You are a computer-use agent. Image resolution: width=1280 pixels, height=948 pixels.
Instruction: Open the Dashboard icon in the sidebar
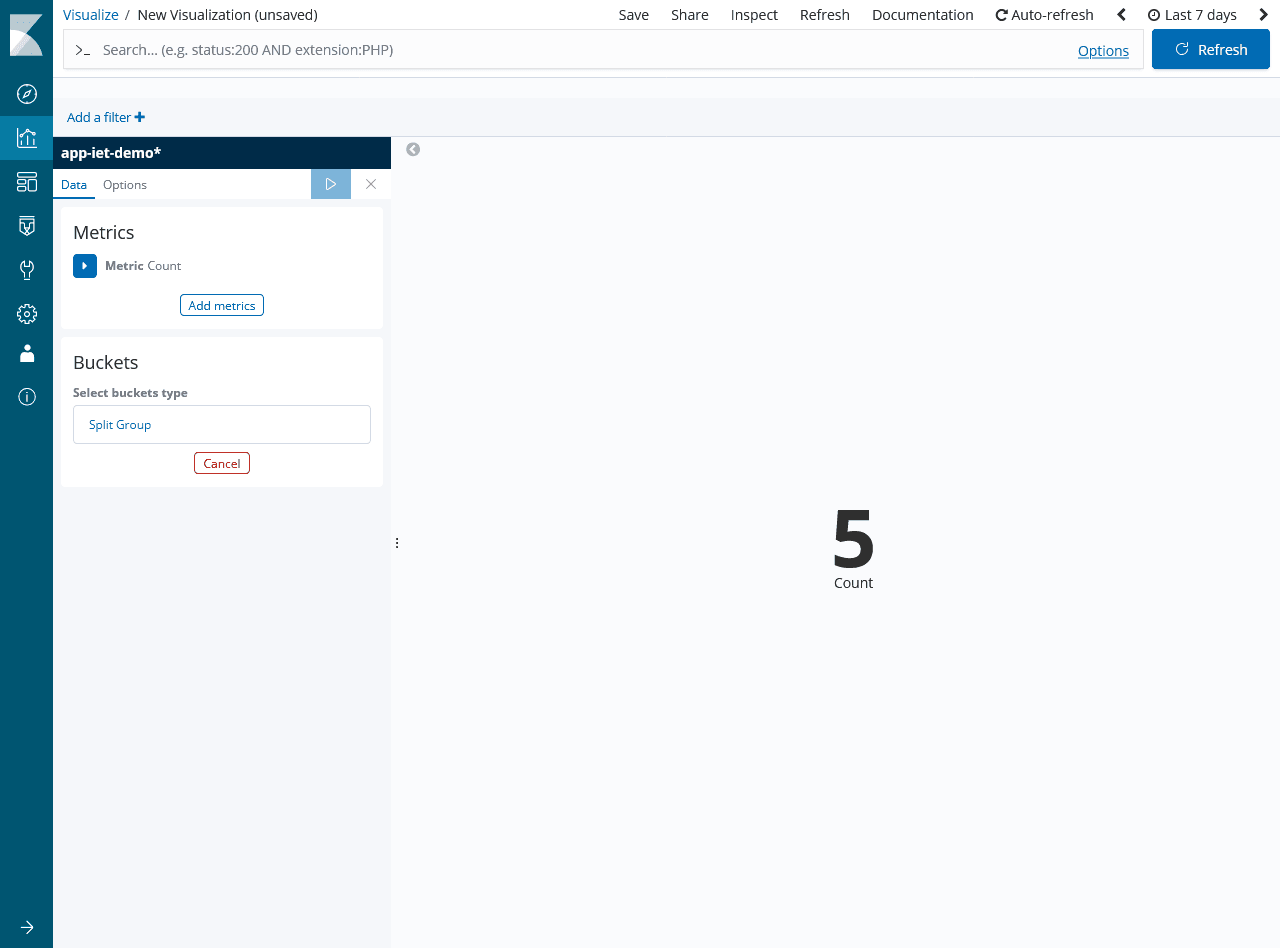[x=27, y=182]
